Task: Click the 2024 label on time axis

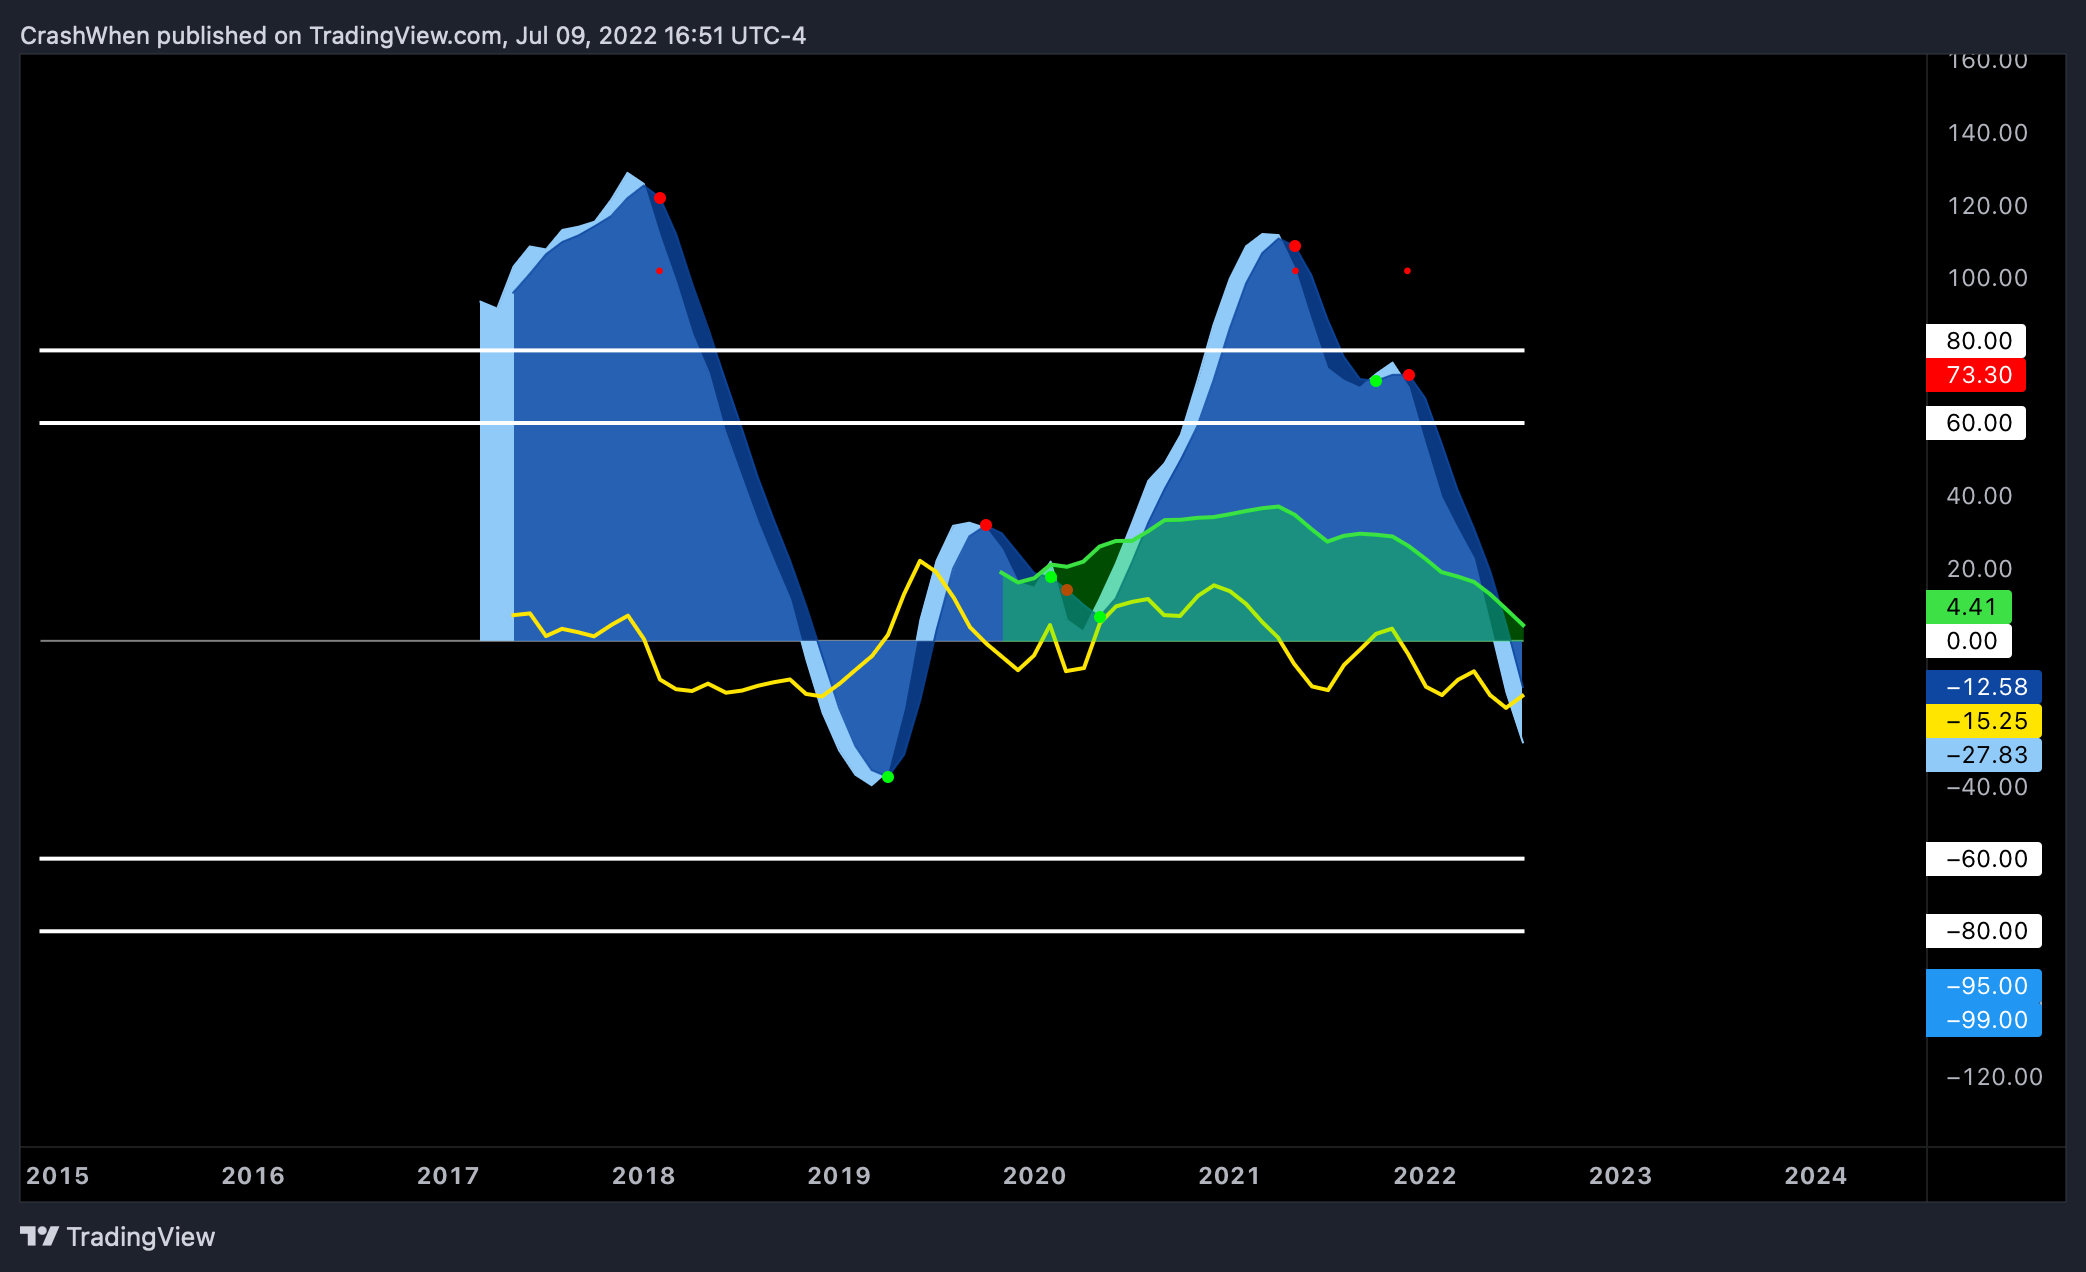Action: pos(1816,1176)
